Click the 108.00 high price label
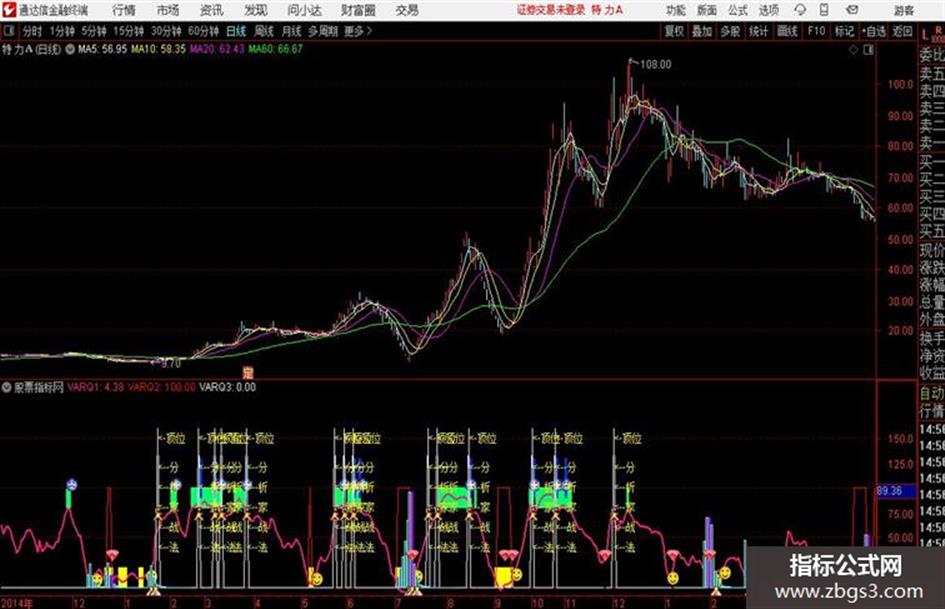 point(656,65)
